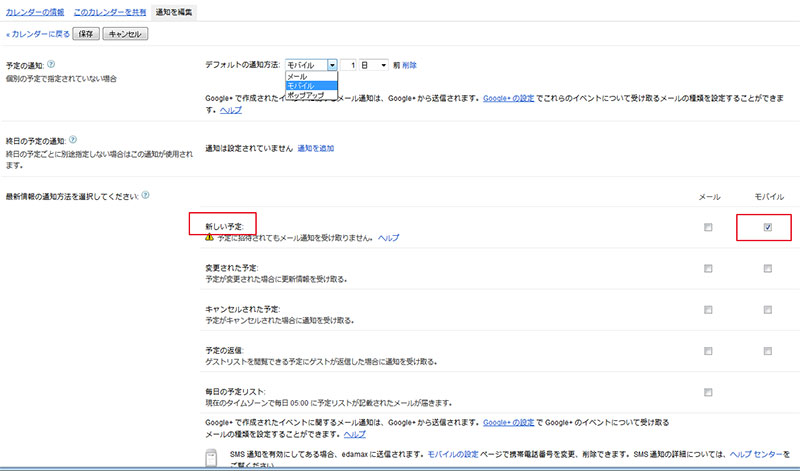
Task: Click the mobile phone SMS icon
Action: point(211,458)
